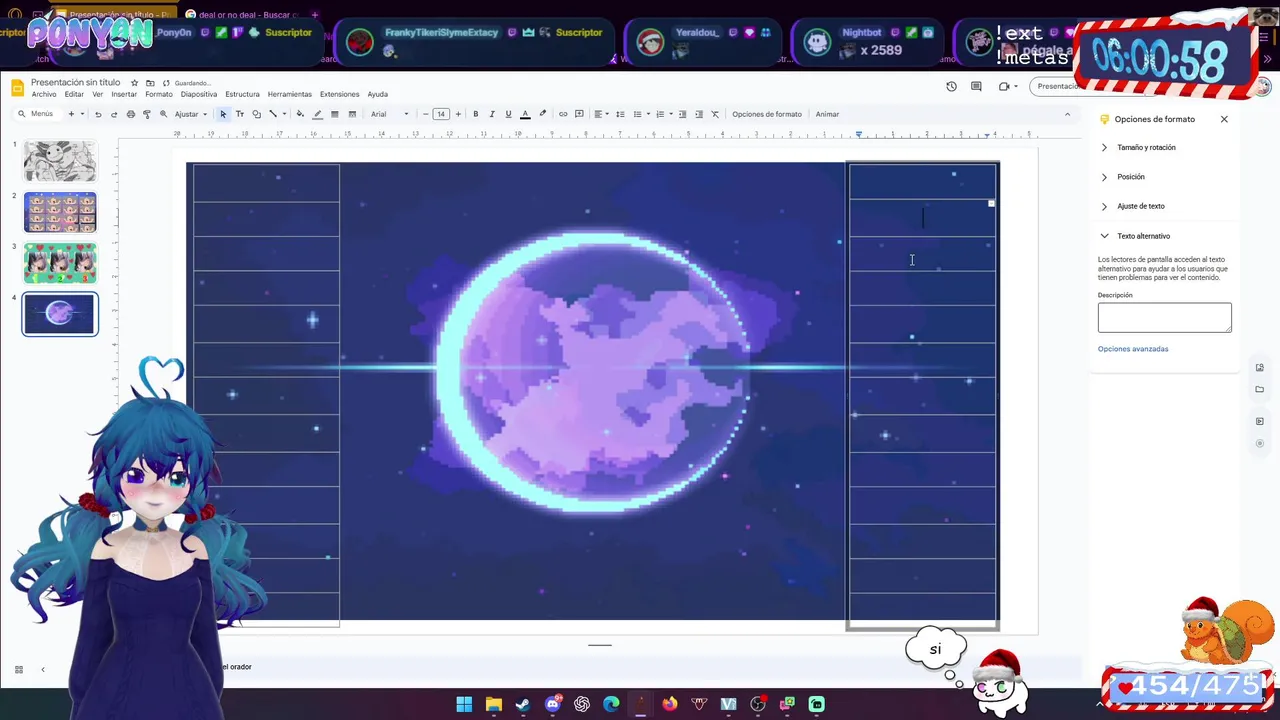Open version history clock icon
This screenshot has width=1280, height=720.
click(x=952, y=86)
